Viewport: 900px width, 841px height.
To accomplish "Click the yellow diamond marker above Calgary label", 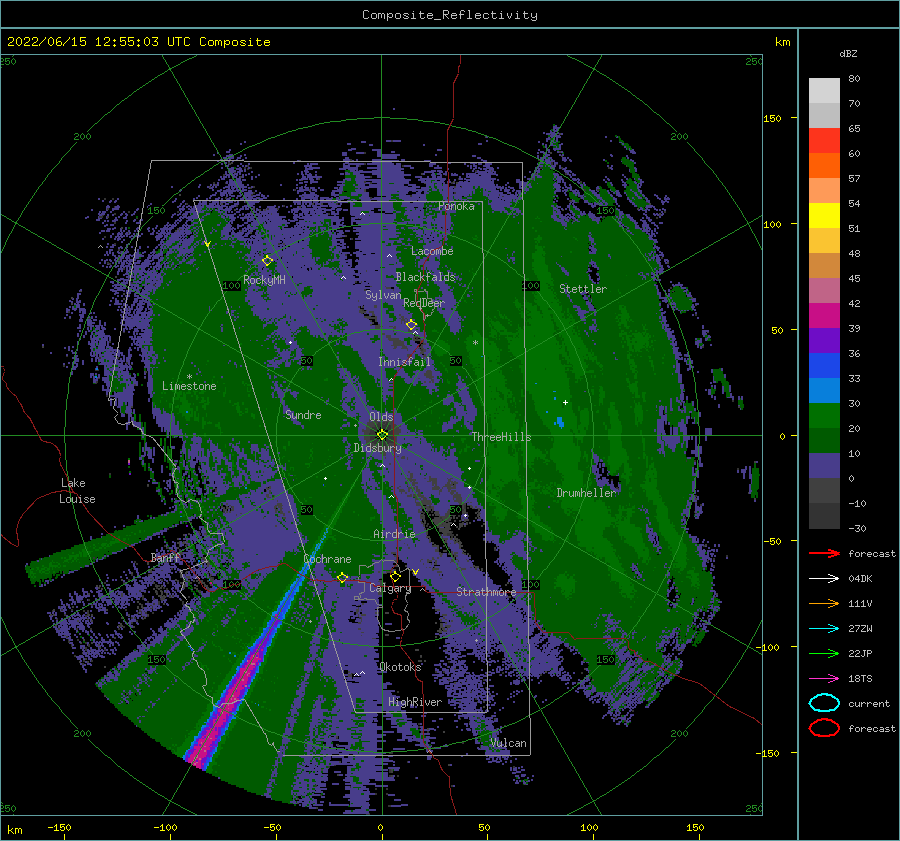I will pyautogui.click(x=395, y=576).
